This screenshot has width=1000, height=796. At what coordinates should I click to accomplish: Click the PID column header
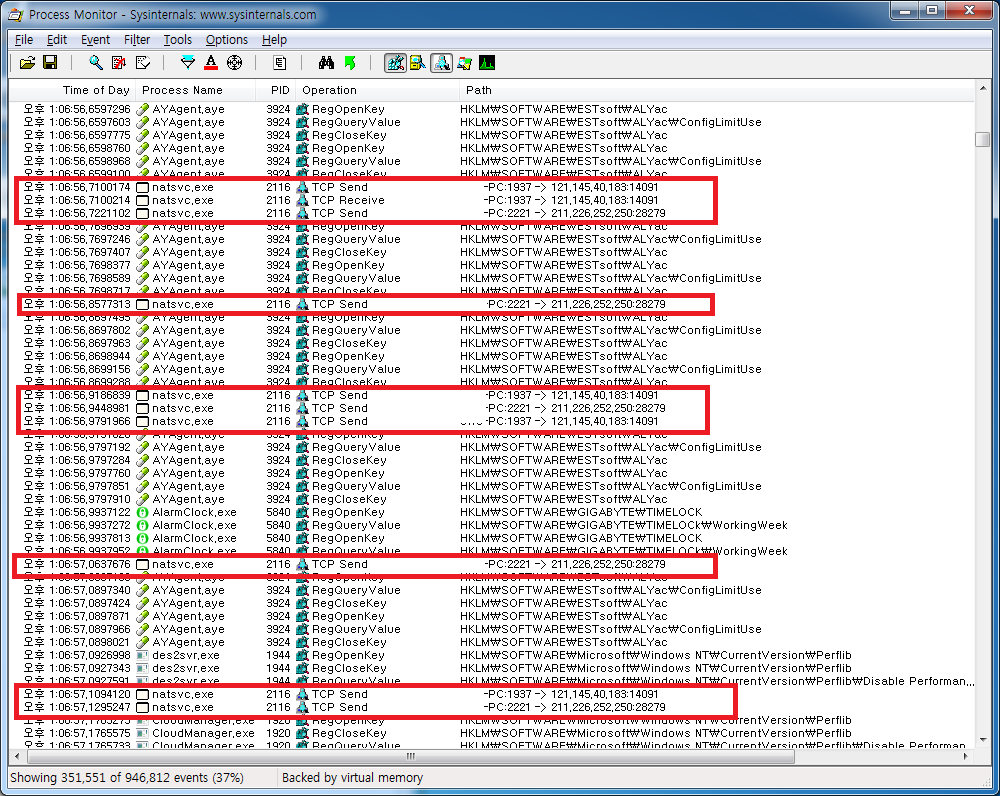(x=274, y=90)
